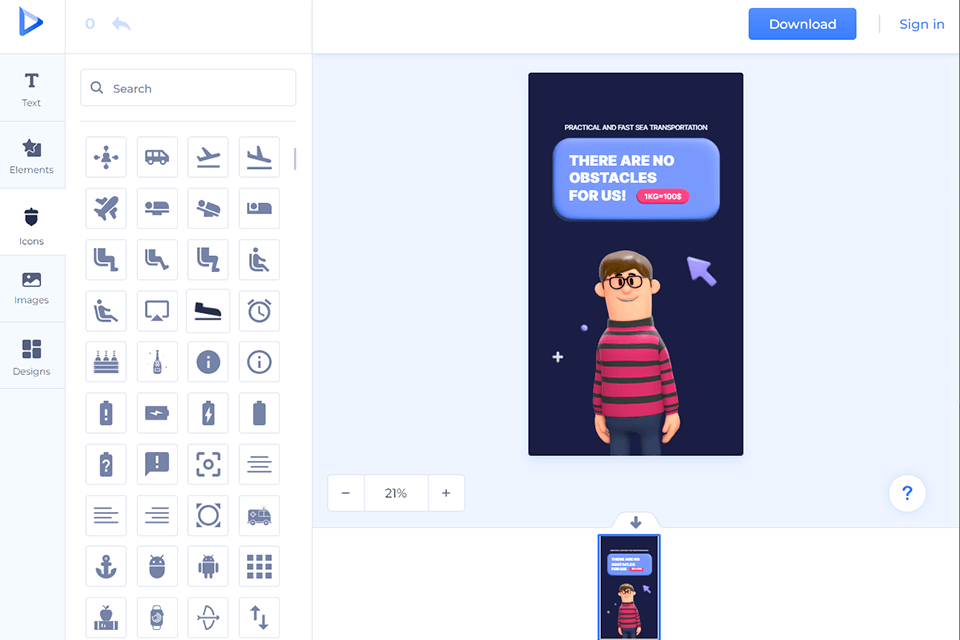Screen dimensions: 960x640
Task: Insert the speech bubble exclamation icon
Action: pos(157,464)
